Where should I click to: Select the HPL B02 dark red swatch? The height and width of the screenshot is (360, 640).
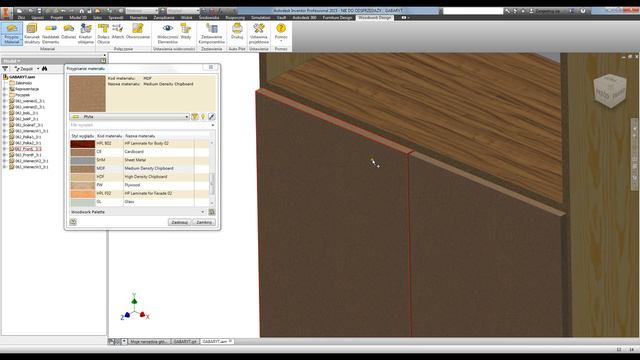click(82, 144)
